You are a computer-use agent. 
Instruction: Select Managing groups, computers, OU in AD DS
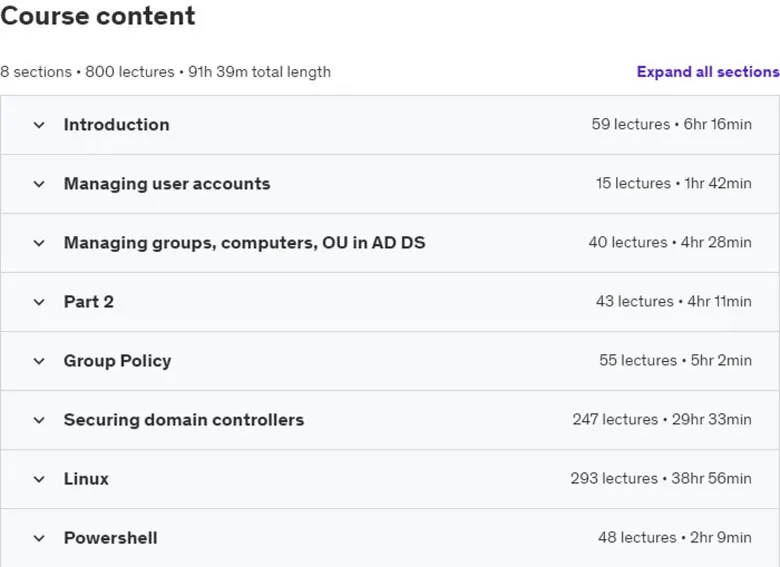[x=245, y=243]
